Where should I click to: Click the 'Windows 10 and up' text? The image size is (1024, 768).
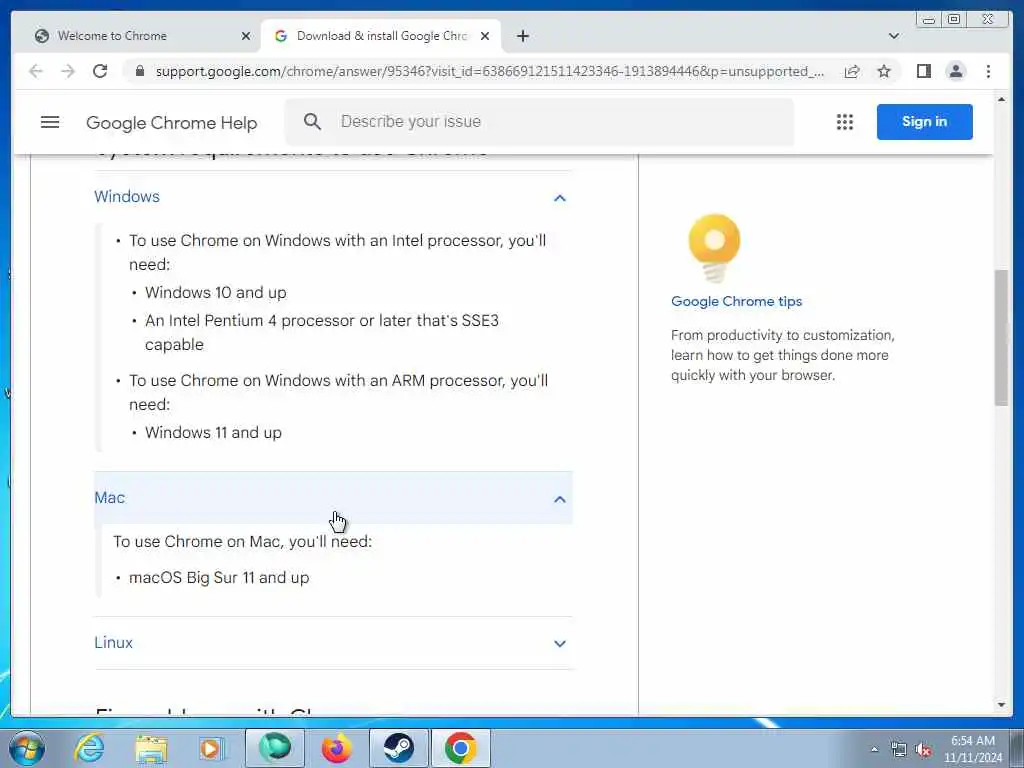(x=216, y=293)
